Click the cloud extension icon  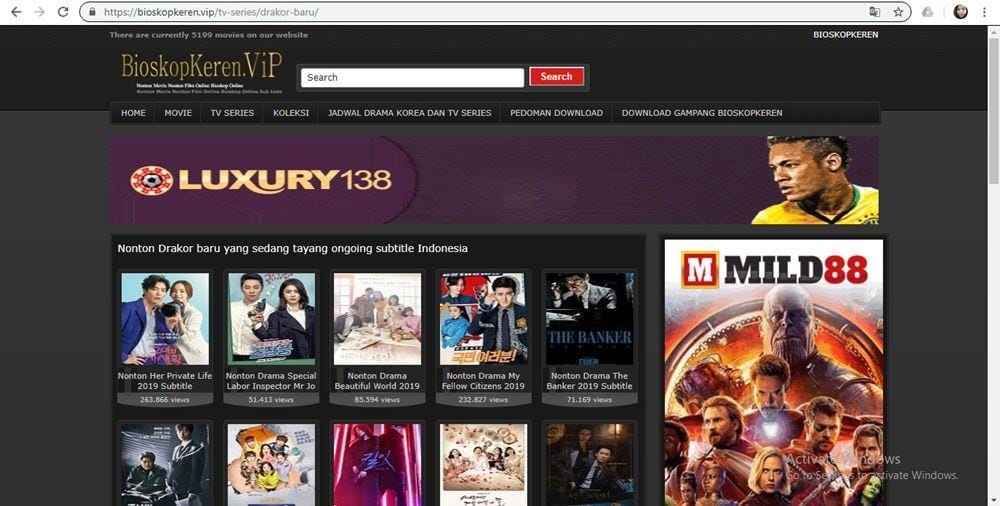tap(927, 12)
